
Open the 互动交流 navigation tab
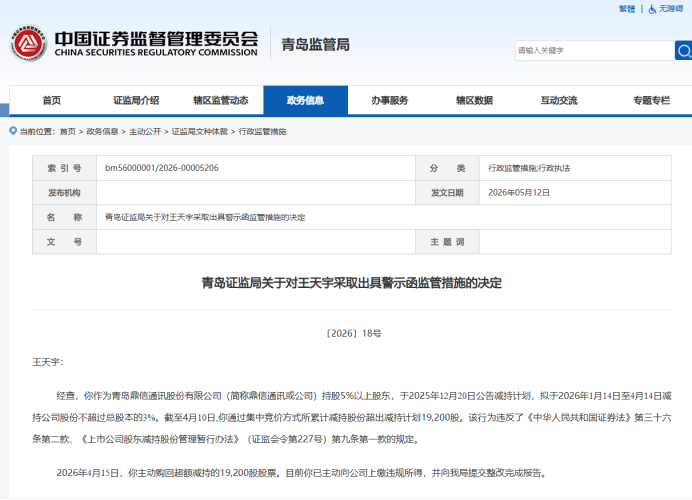(x=559, y=101)
